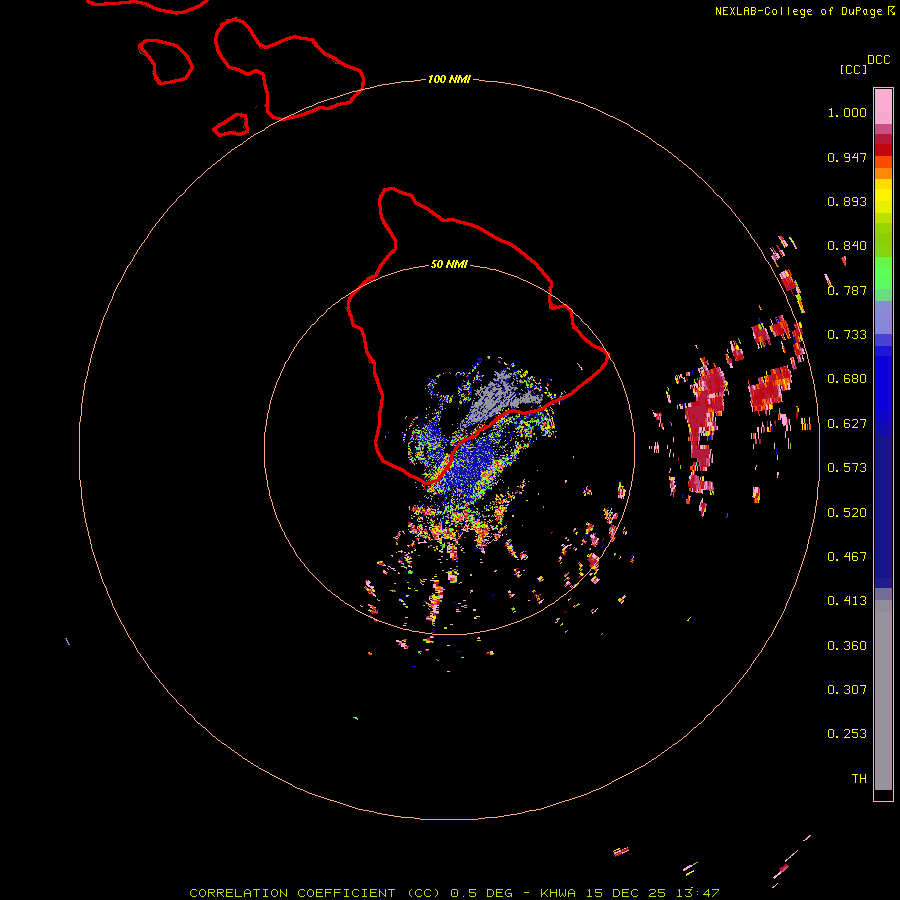Click the 0.893 scale value
900x900 pixels.
(847, 201)
